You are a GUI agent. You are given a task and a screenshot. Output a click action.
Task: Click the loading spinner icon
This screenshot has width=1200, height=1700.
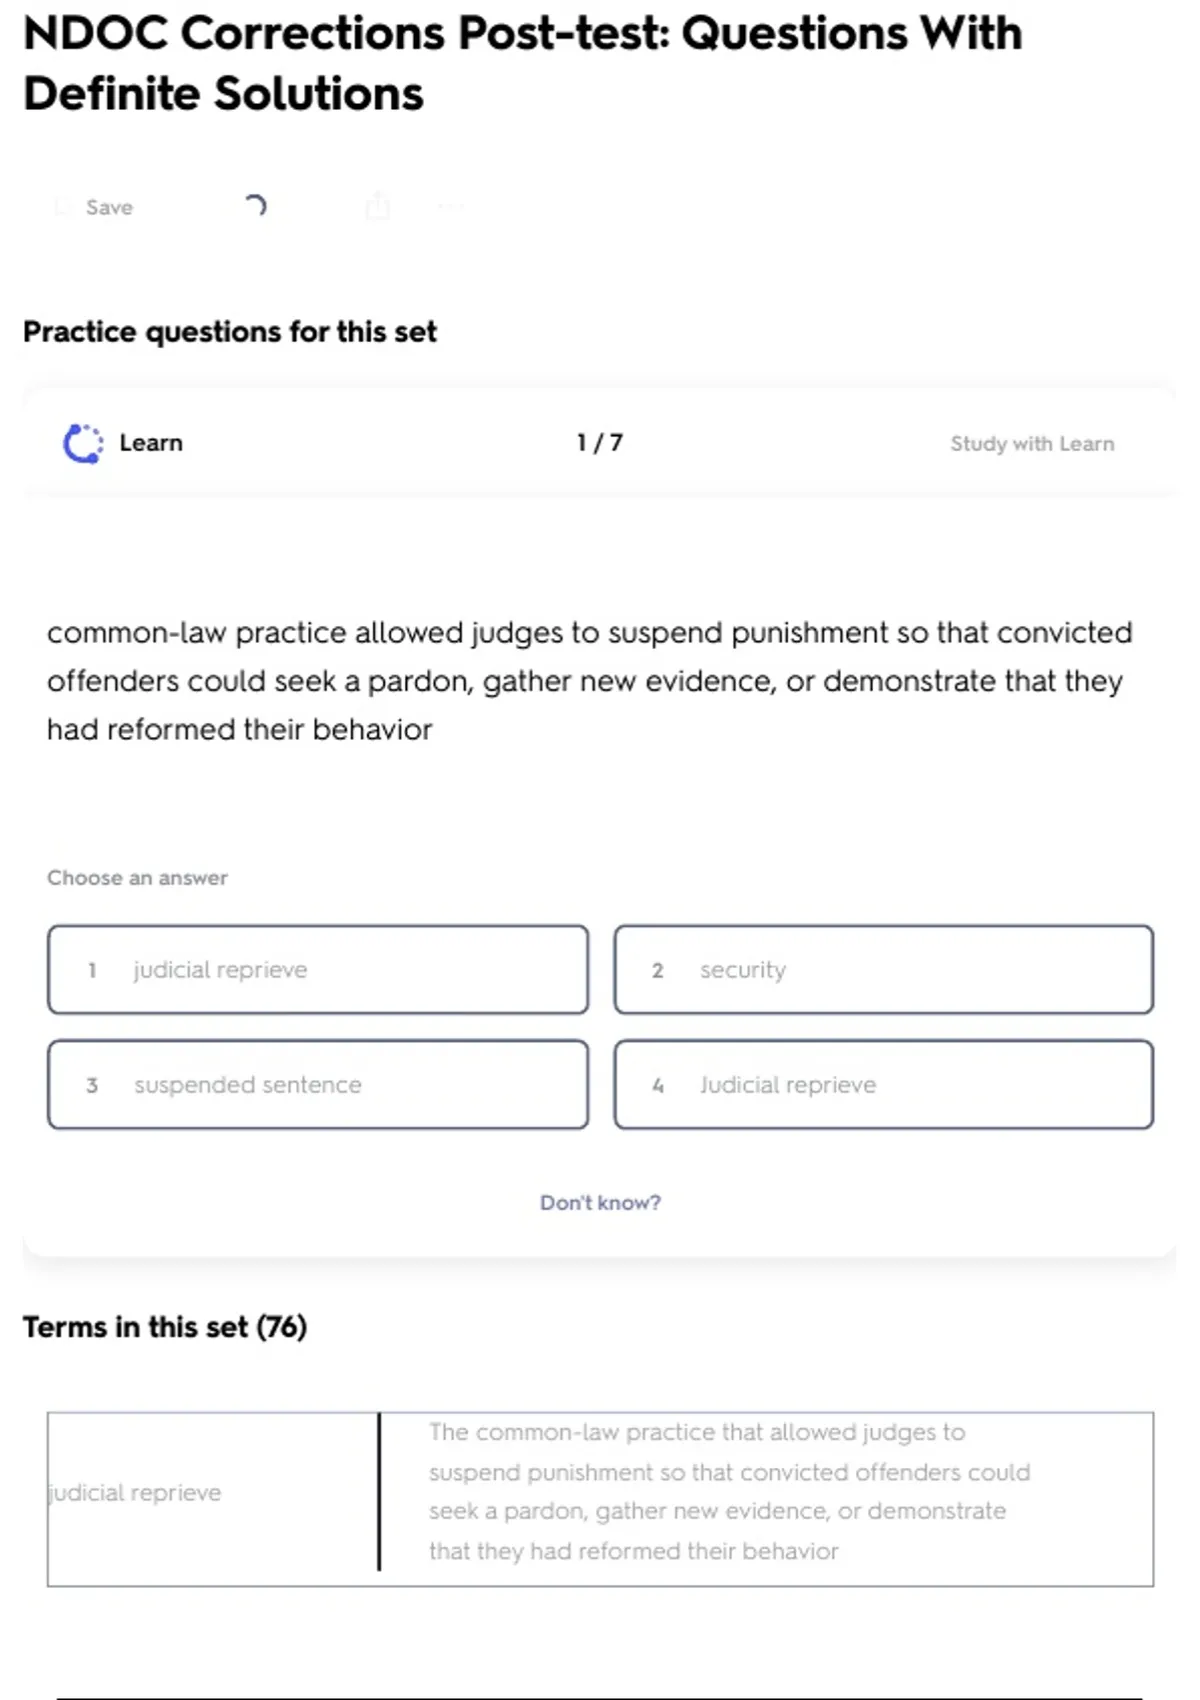[255, 206]
